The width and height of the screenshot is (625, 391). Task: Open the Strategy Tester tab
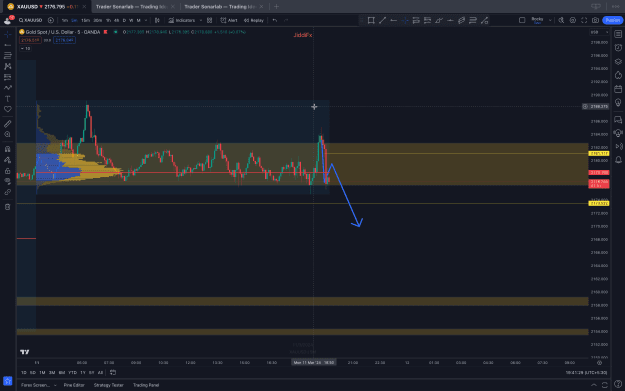[108, 385]
